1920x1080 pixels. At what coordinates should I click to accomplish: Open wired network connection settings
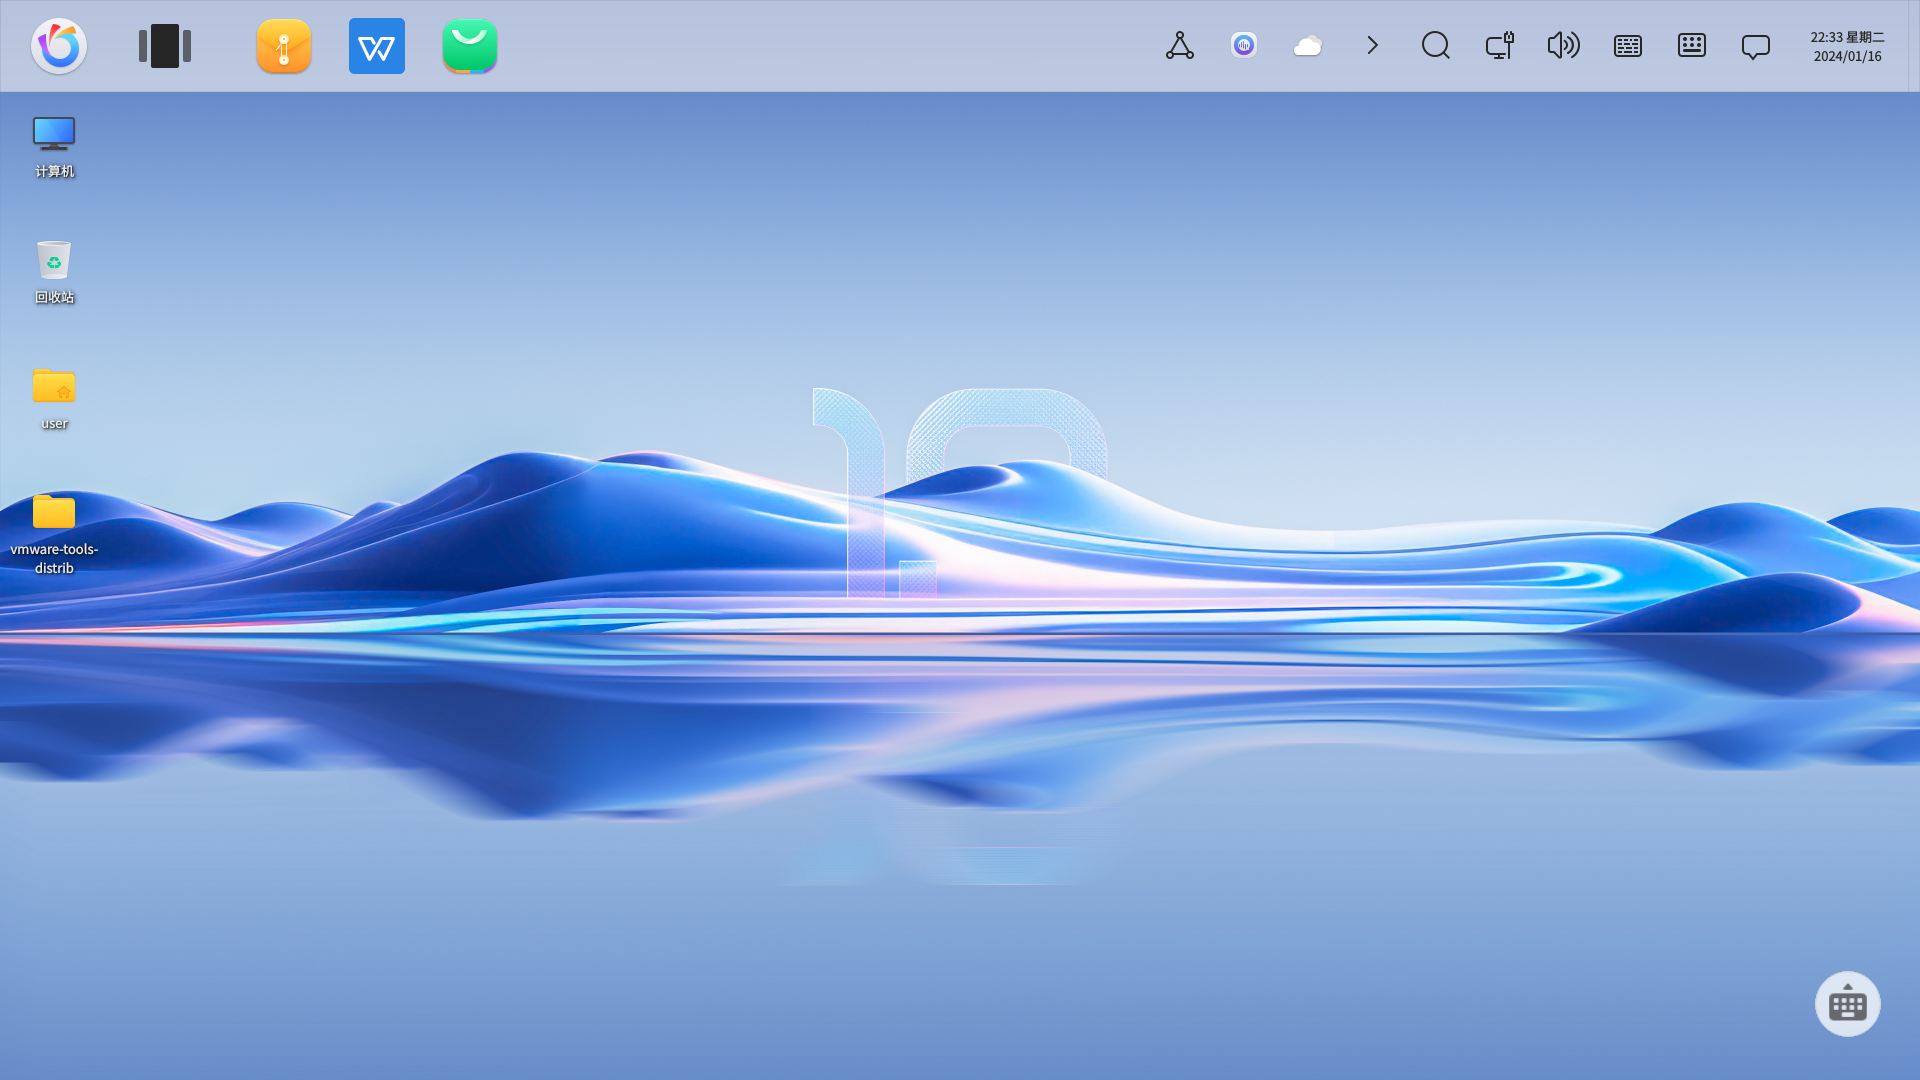coord(1500,45)
